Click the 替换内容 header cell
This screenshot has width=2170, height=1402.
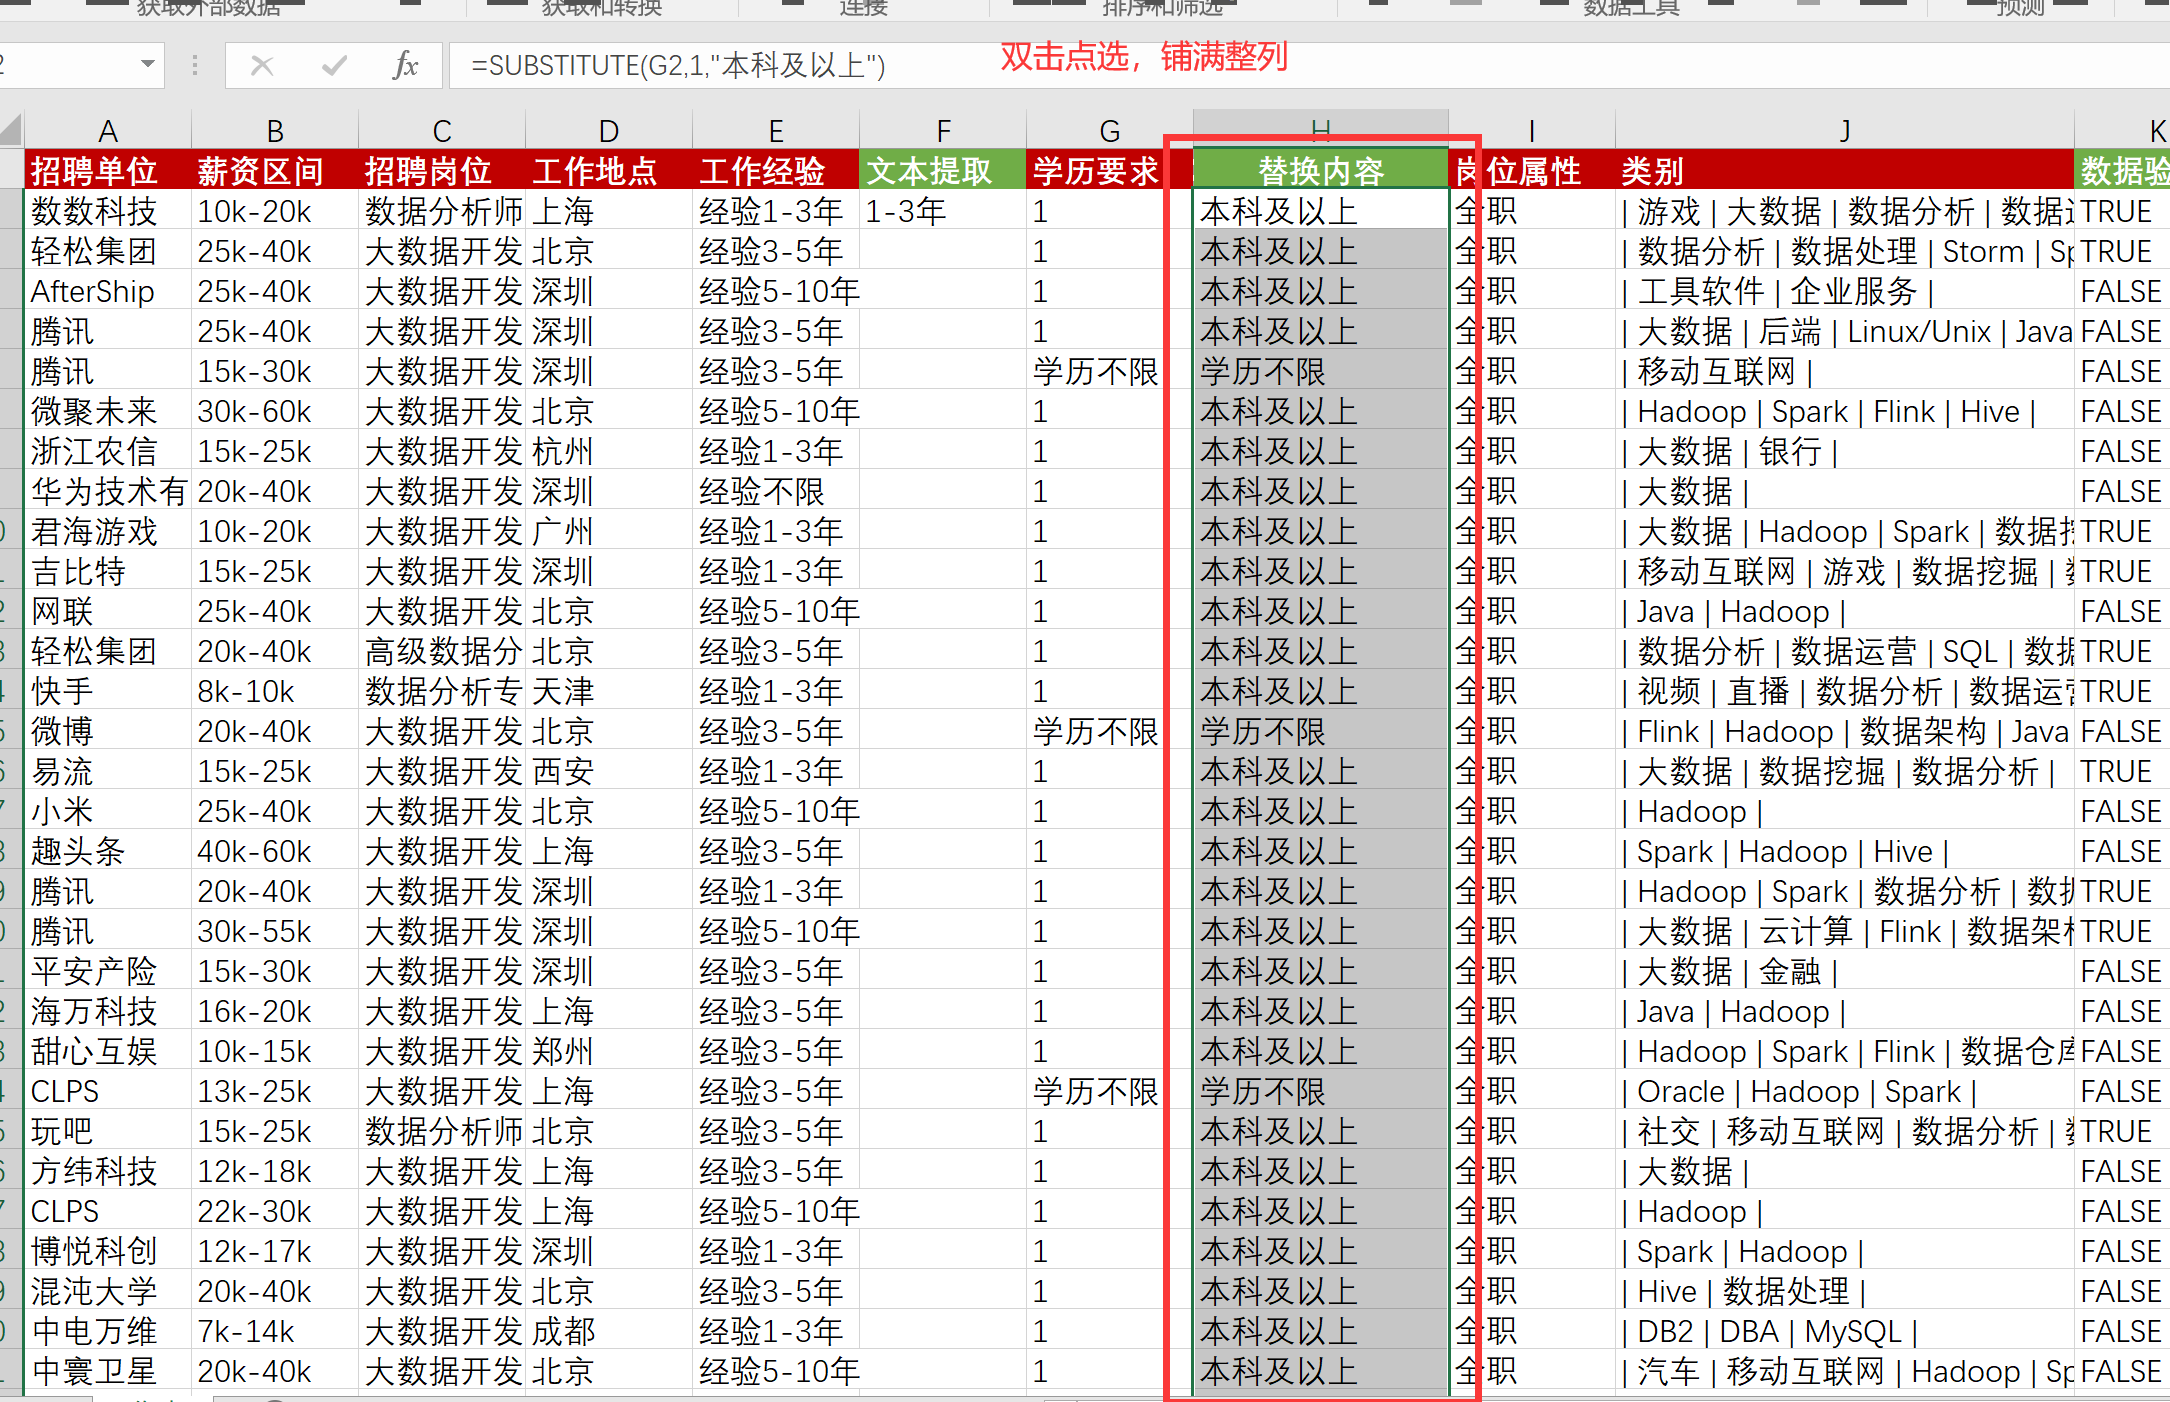point(1320,171)
